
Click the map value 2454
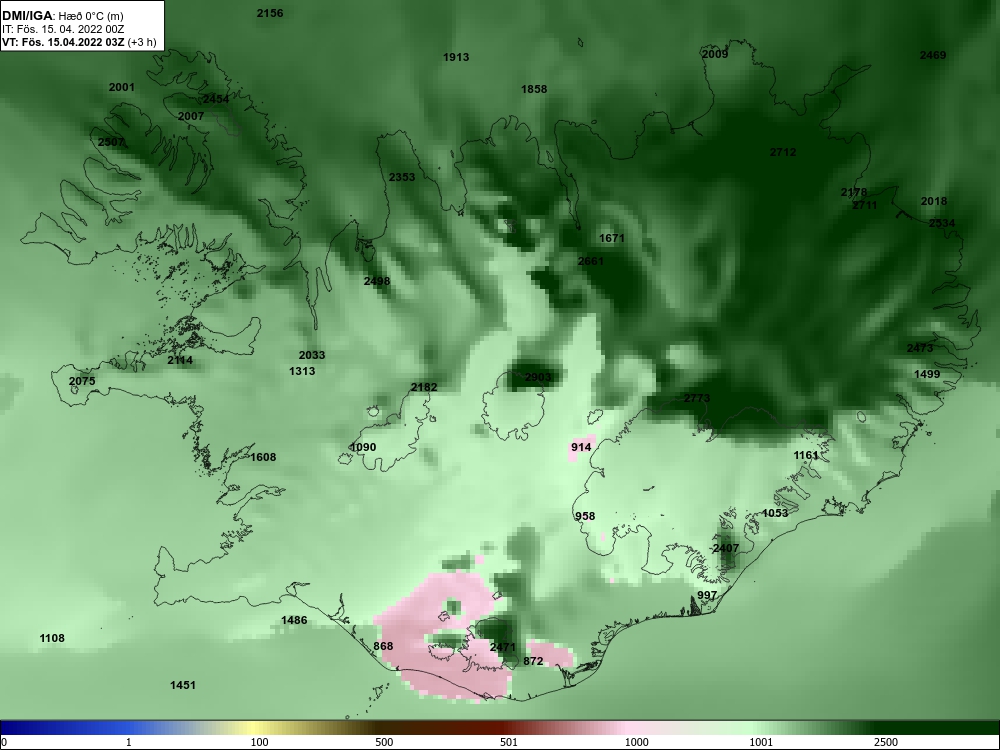pos(216,99)
